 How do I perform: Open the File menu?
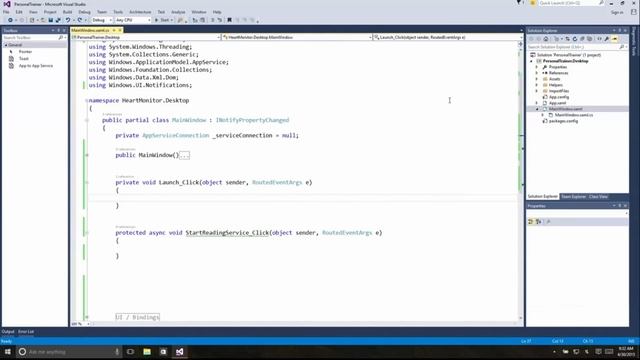click(x=6, y=12)
